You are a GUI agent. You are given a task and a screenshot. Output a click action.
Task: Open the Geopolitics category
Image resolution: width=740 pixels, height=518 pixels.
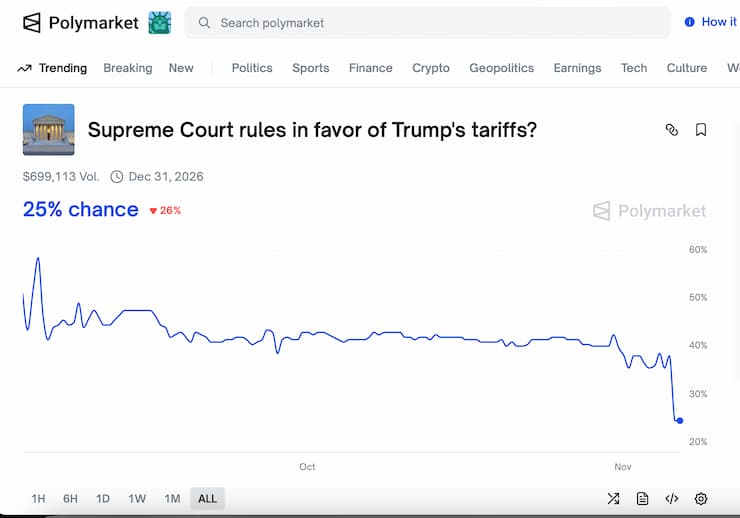pyautogui.click(x=501, y=68)
